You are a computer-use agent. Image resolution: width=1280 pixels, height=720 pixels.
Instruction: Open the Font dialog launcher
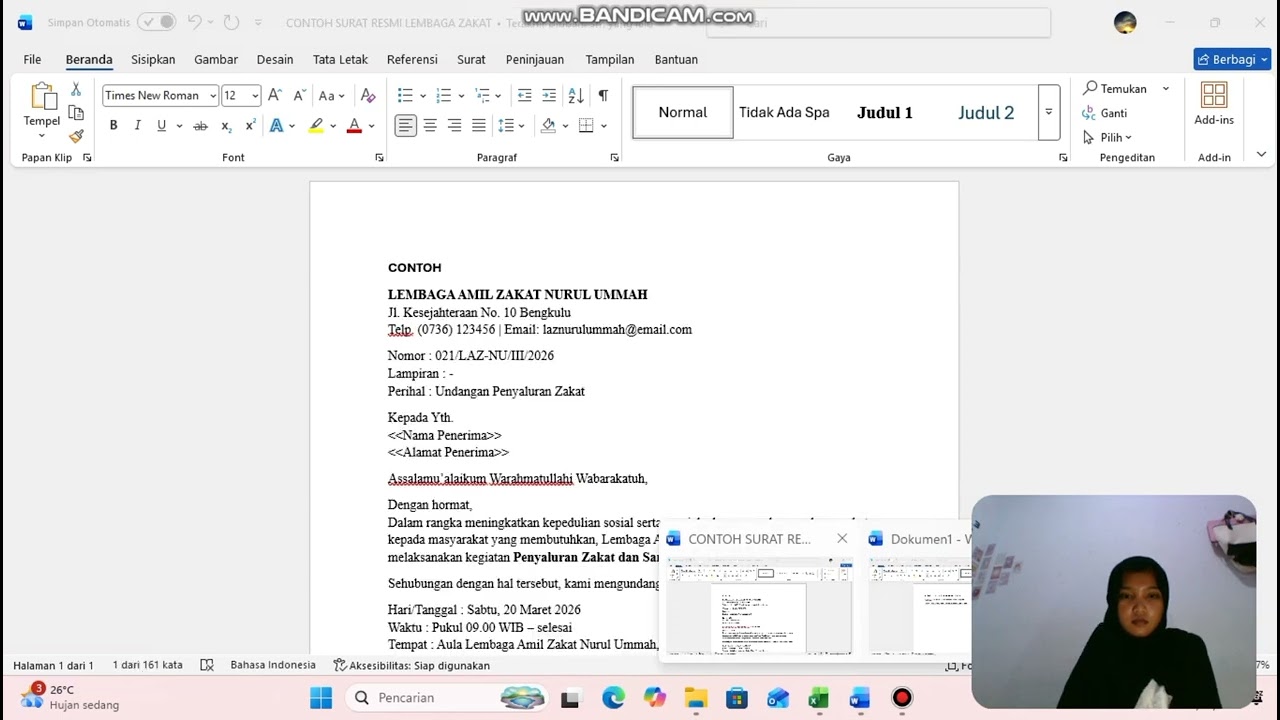pos(379,158)
